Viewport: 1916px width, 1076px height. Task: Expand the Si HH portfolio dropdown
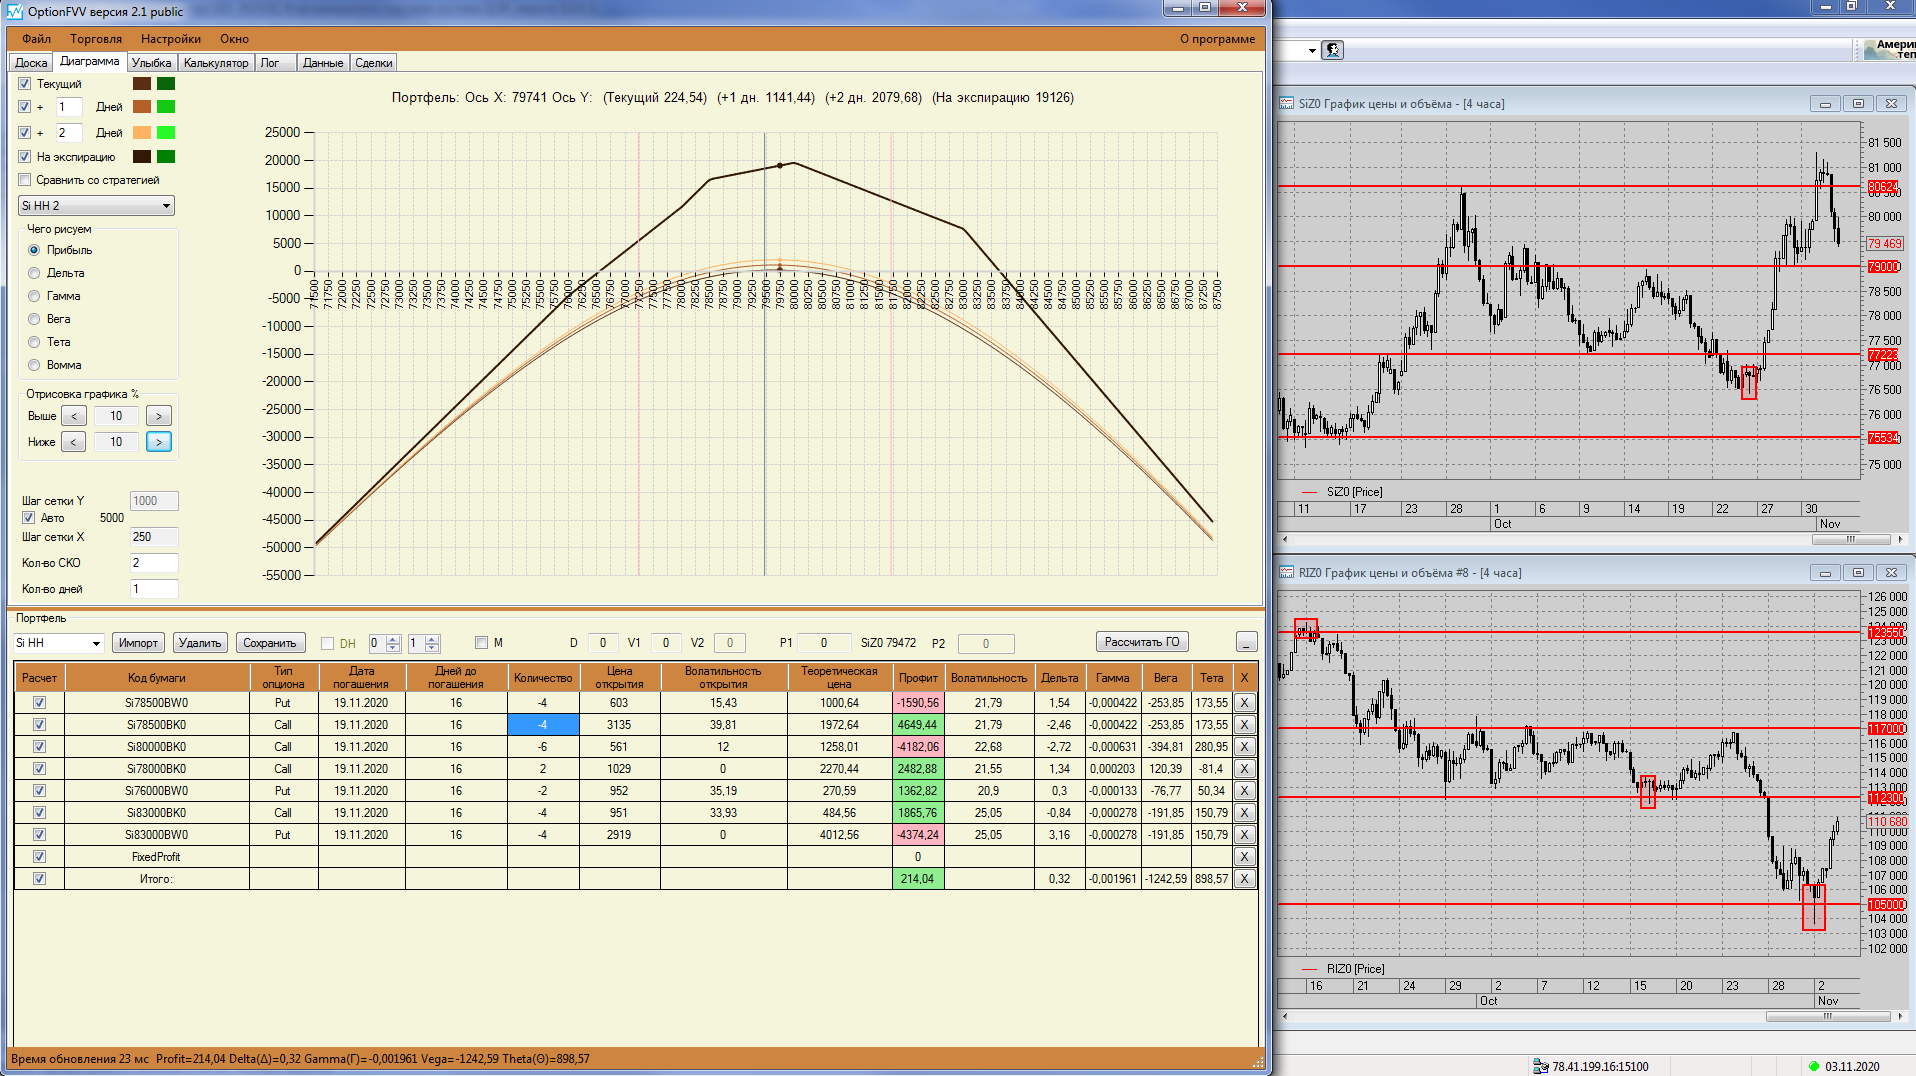pos(96,643)
